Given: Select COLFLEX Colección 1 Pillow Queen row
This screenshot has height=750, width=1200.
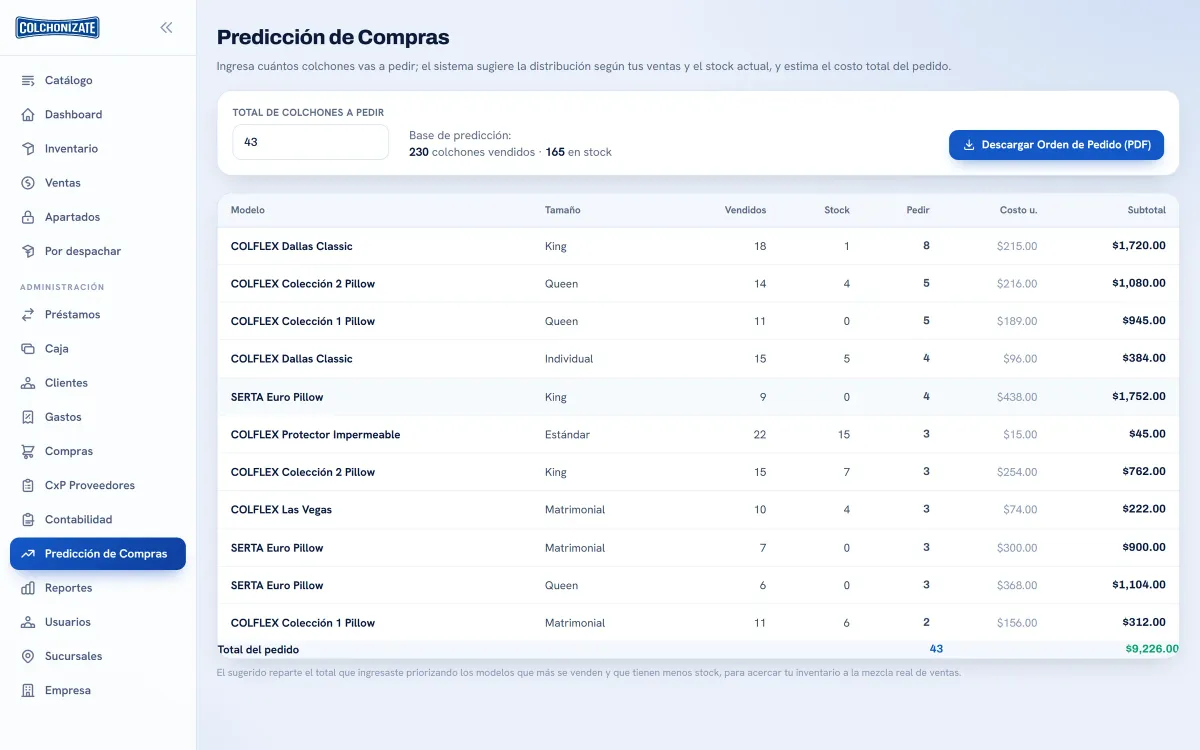Looking at the screenshot, I should point(698,321).
